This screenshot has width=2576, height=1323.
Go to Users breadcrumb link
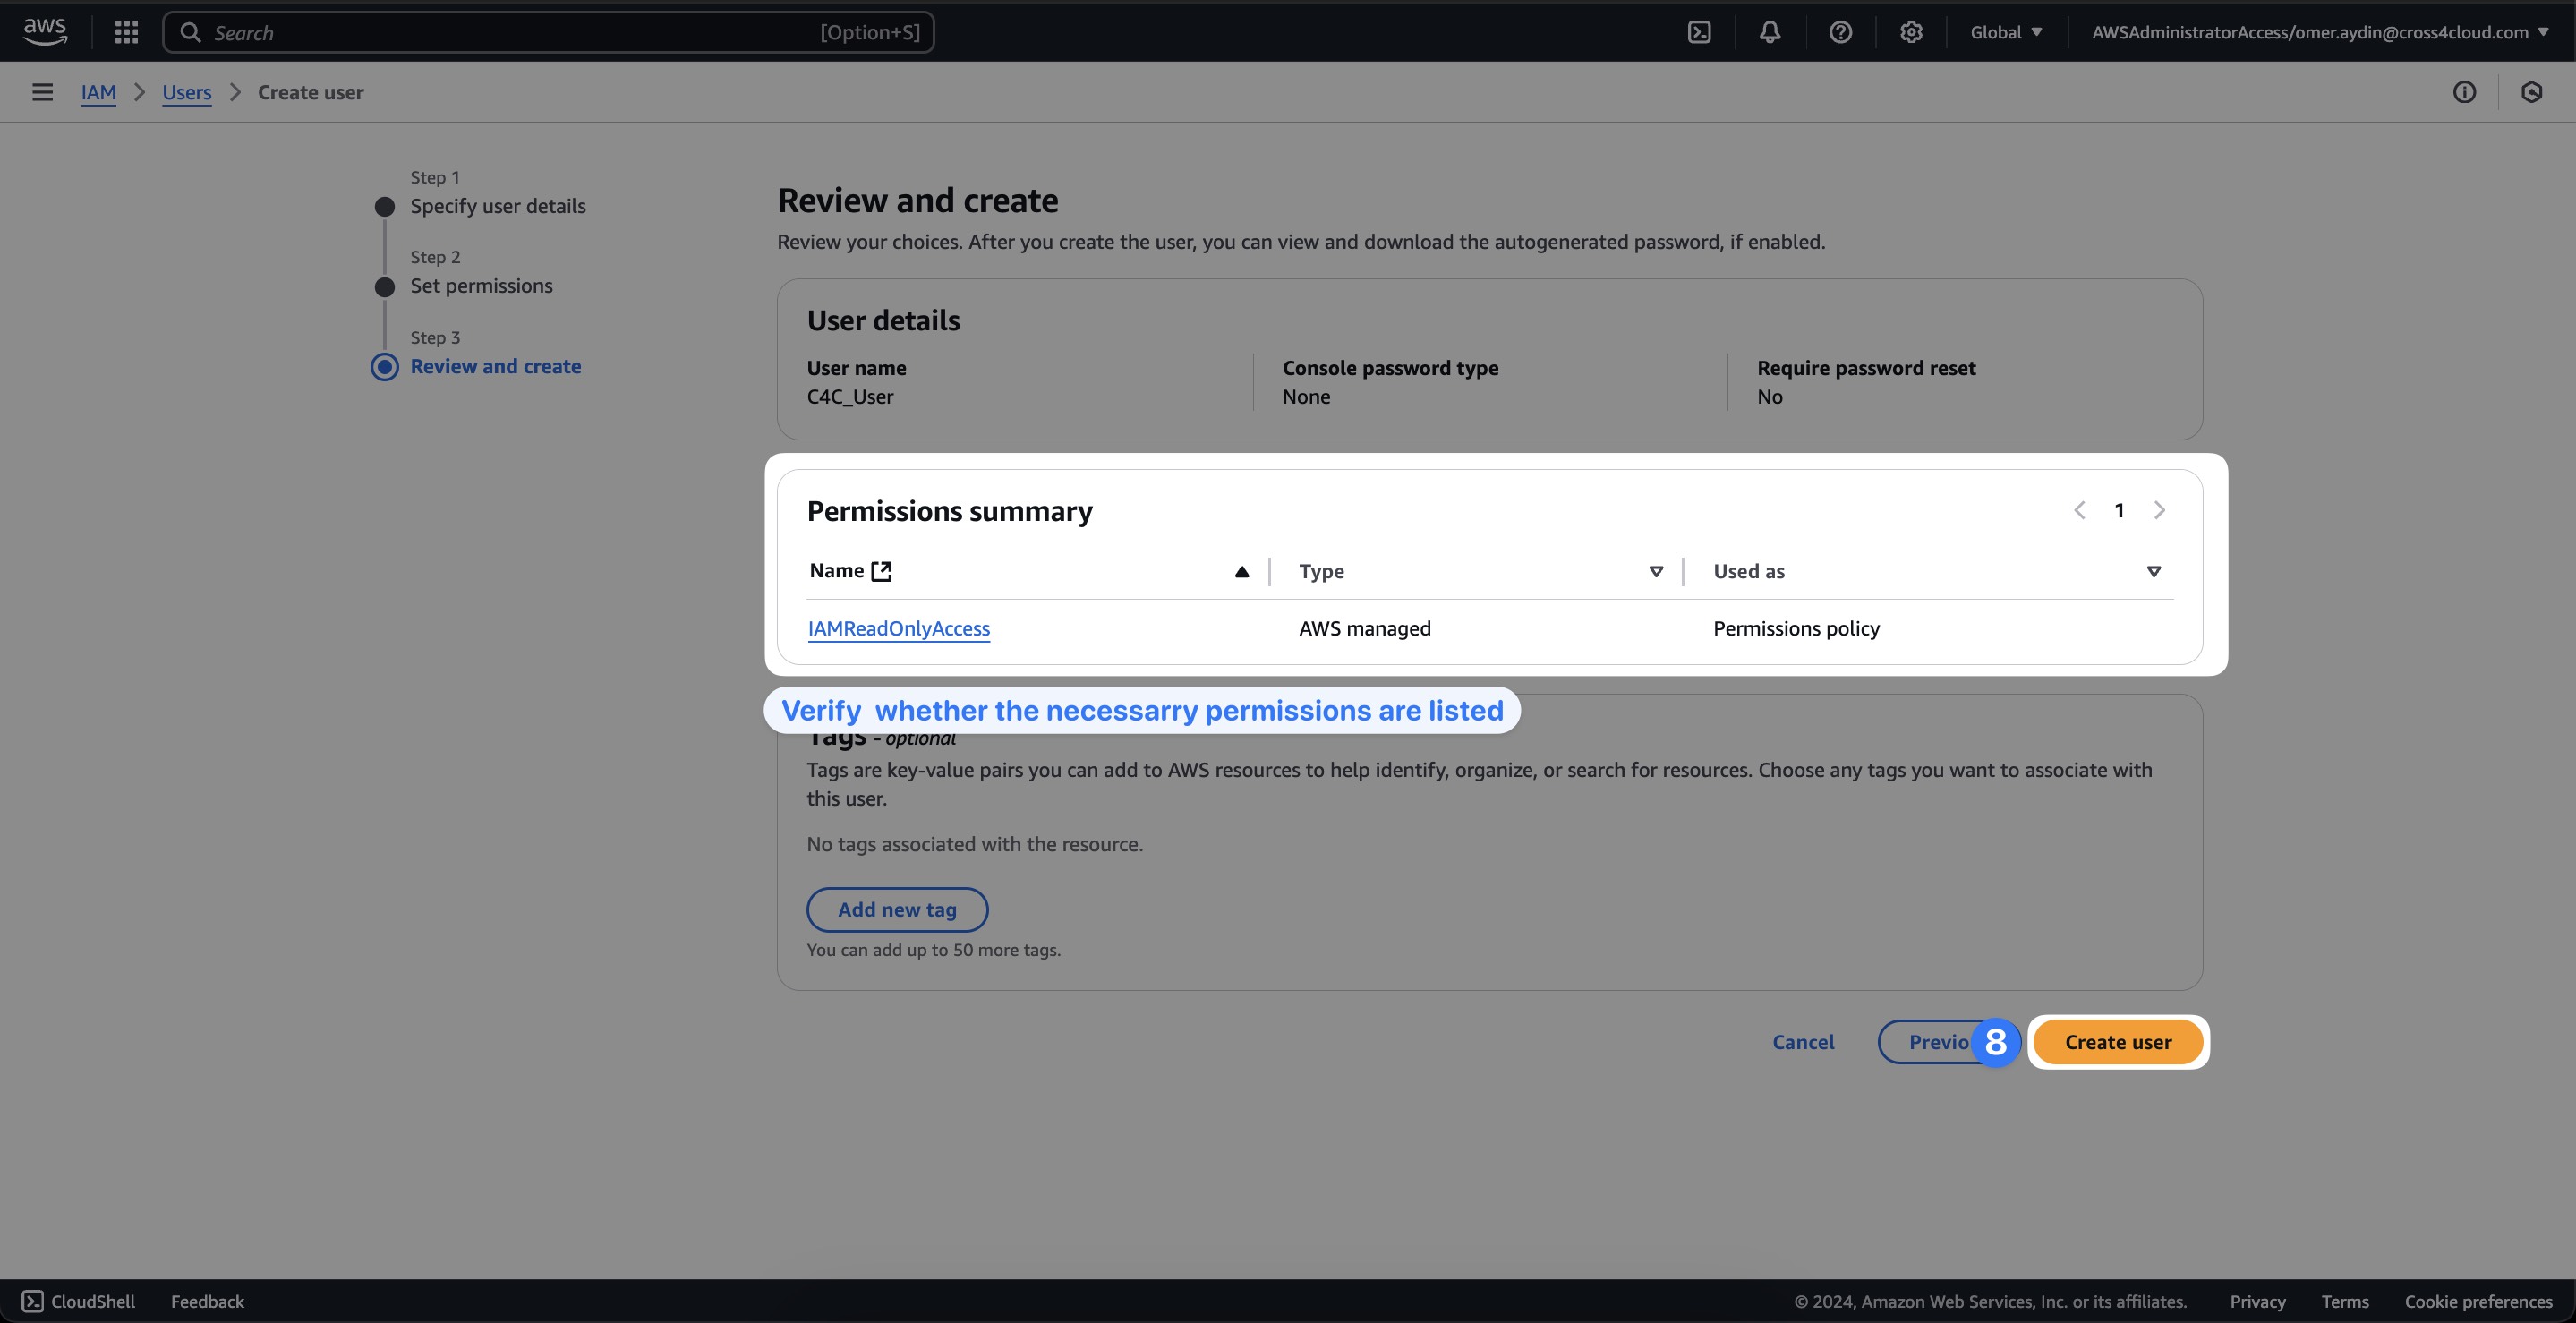(187, 92)
